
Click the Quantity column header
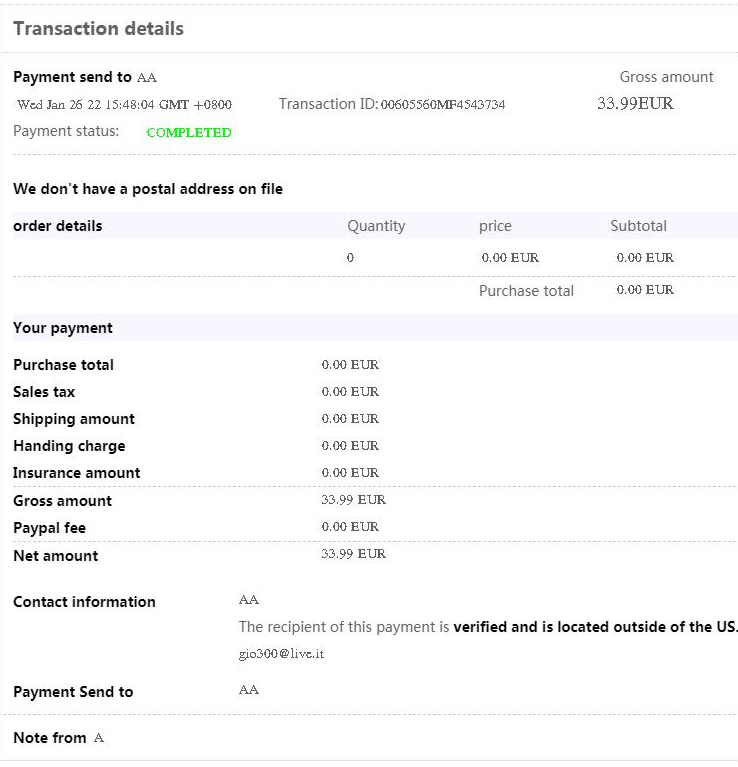tap(376, 226)
